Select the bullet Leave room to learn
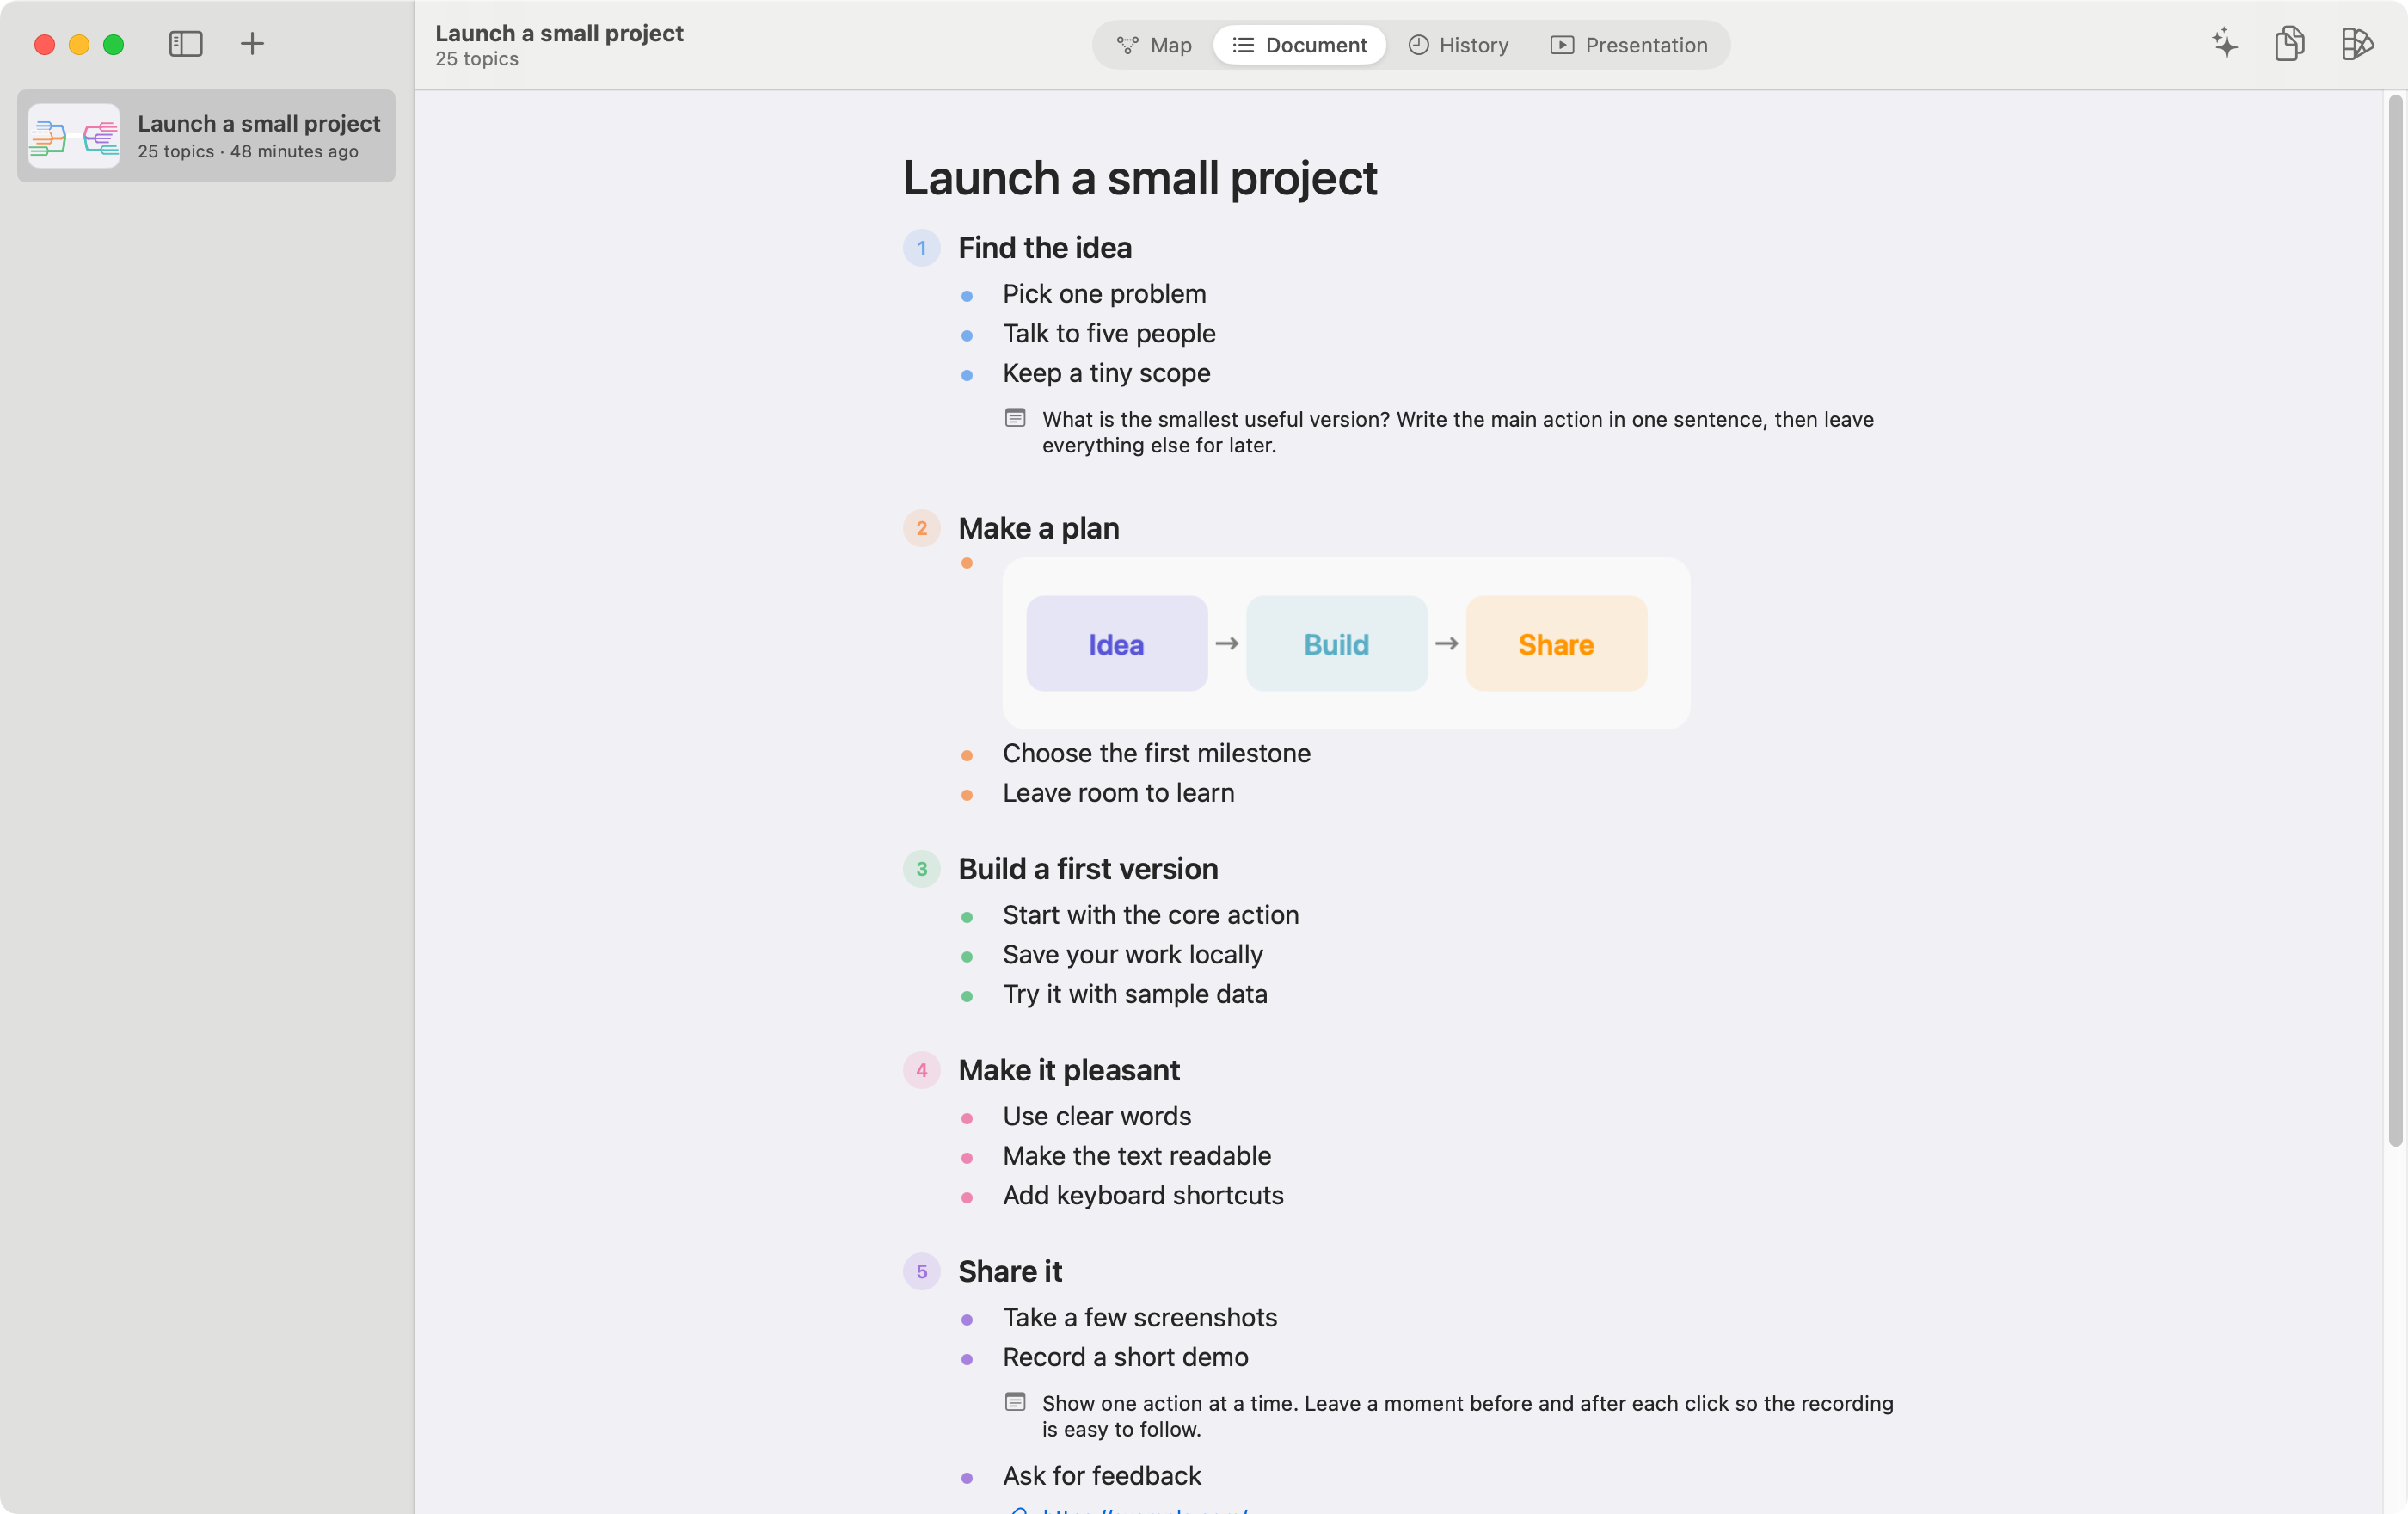Screen dimensions: 2408x1514 click(1119, 793)
